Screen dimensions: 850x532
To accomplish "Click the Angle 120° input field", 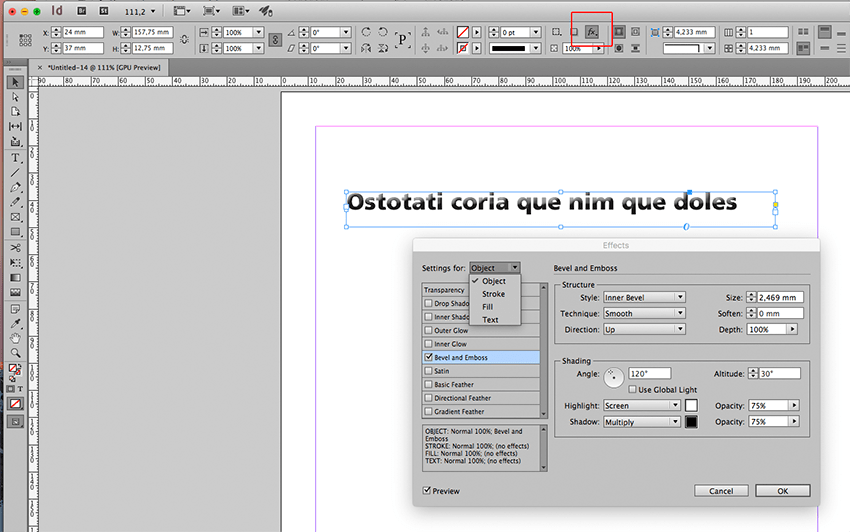I will pos(649,374).
